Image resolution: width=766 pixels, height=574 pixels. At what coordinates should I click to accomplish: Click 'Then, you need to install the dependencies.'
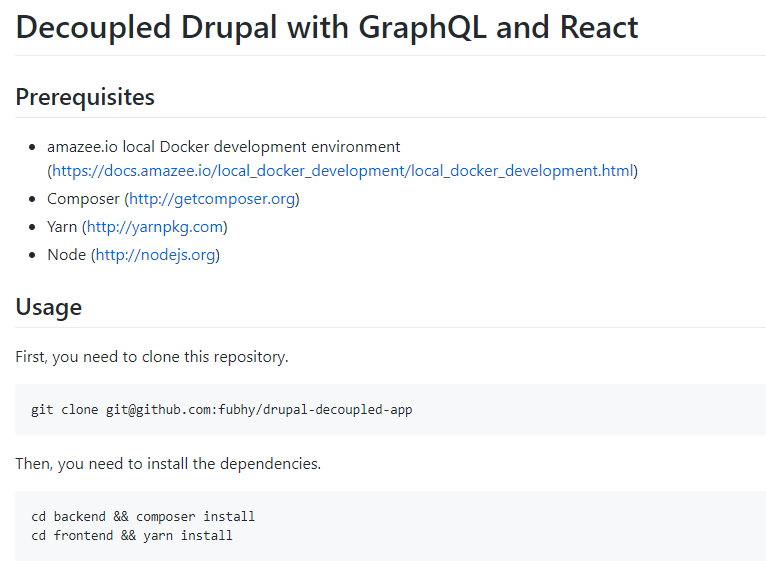pyautogui.click(x=168, y=464)
